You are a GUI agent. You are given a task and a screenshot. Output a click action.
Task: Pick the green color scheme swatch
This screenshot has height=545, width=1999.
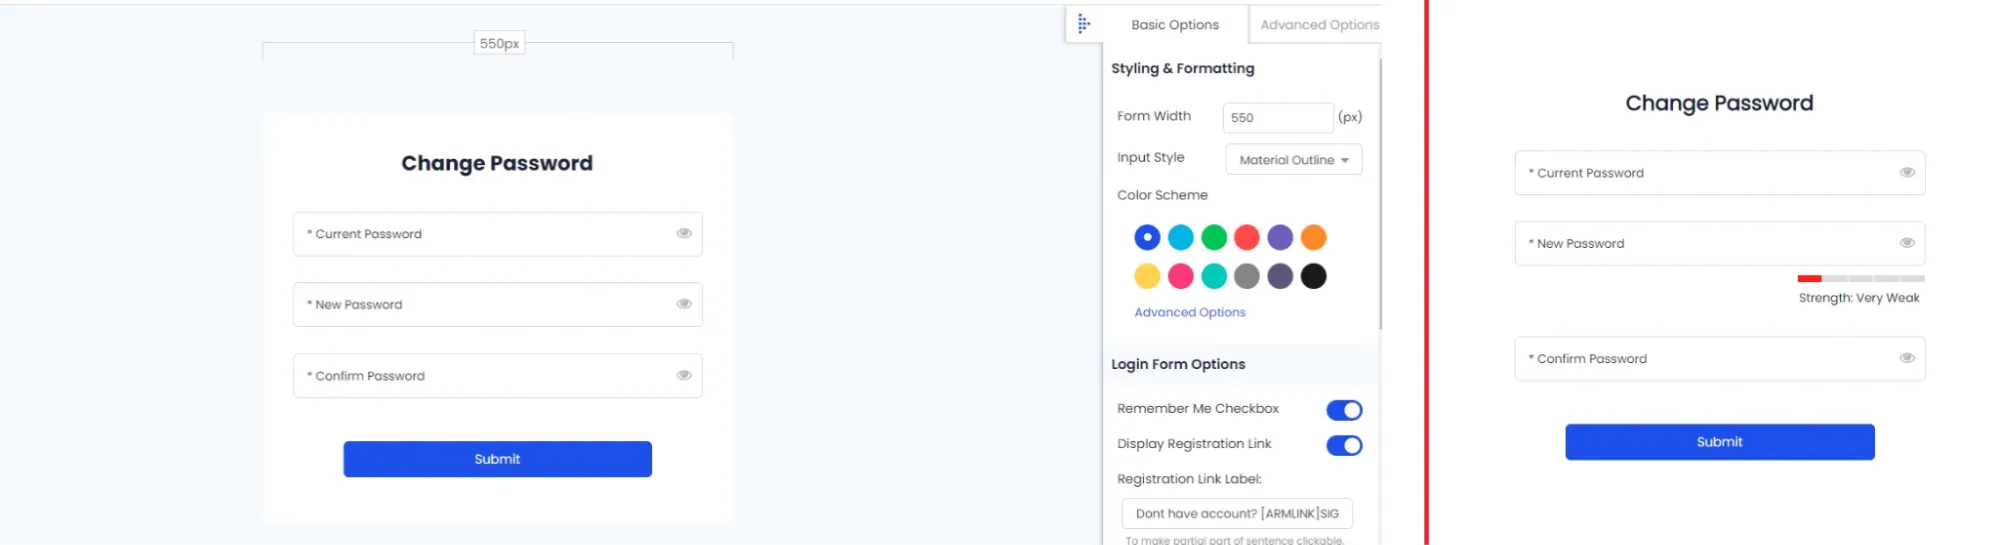coord(1214,237)
